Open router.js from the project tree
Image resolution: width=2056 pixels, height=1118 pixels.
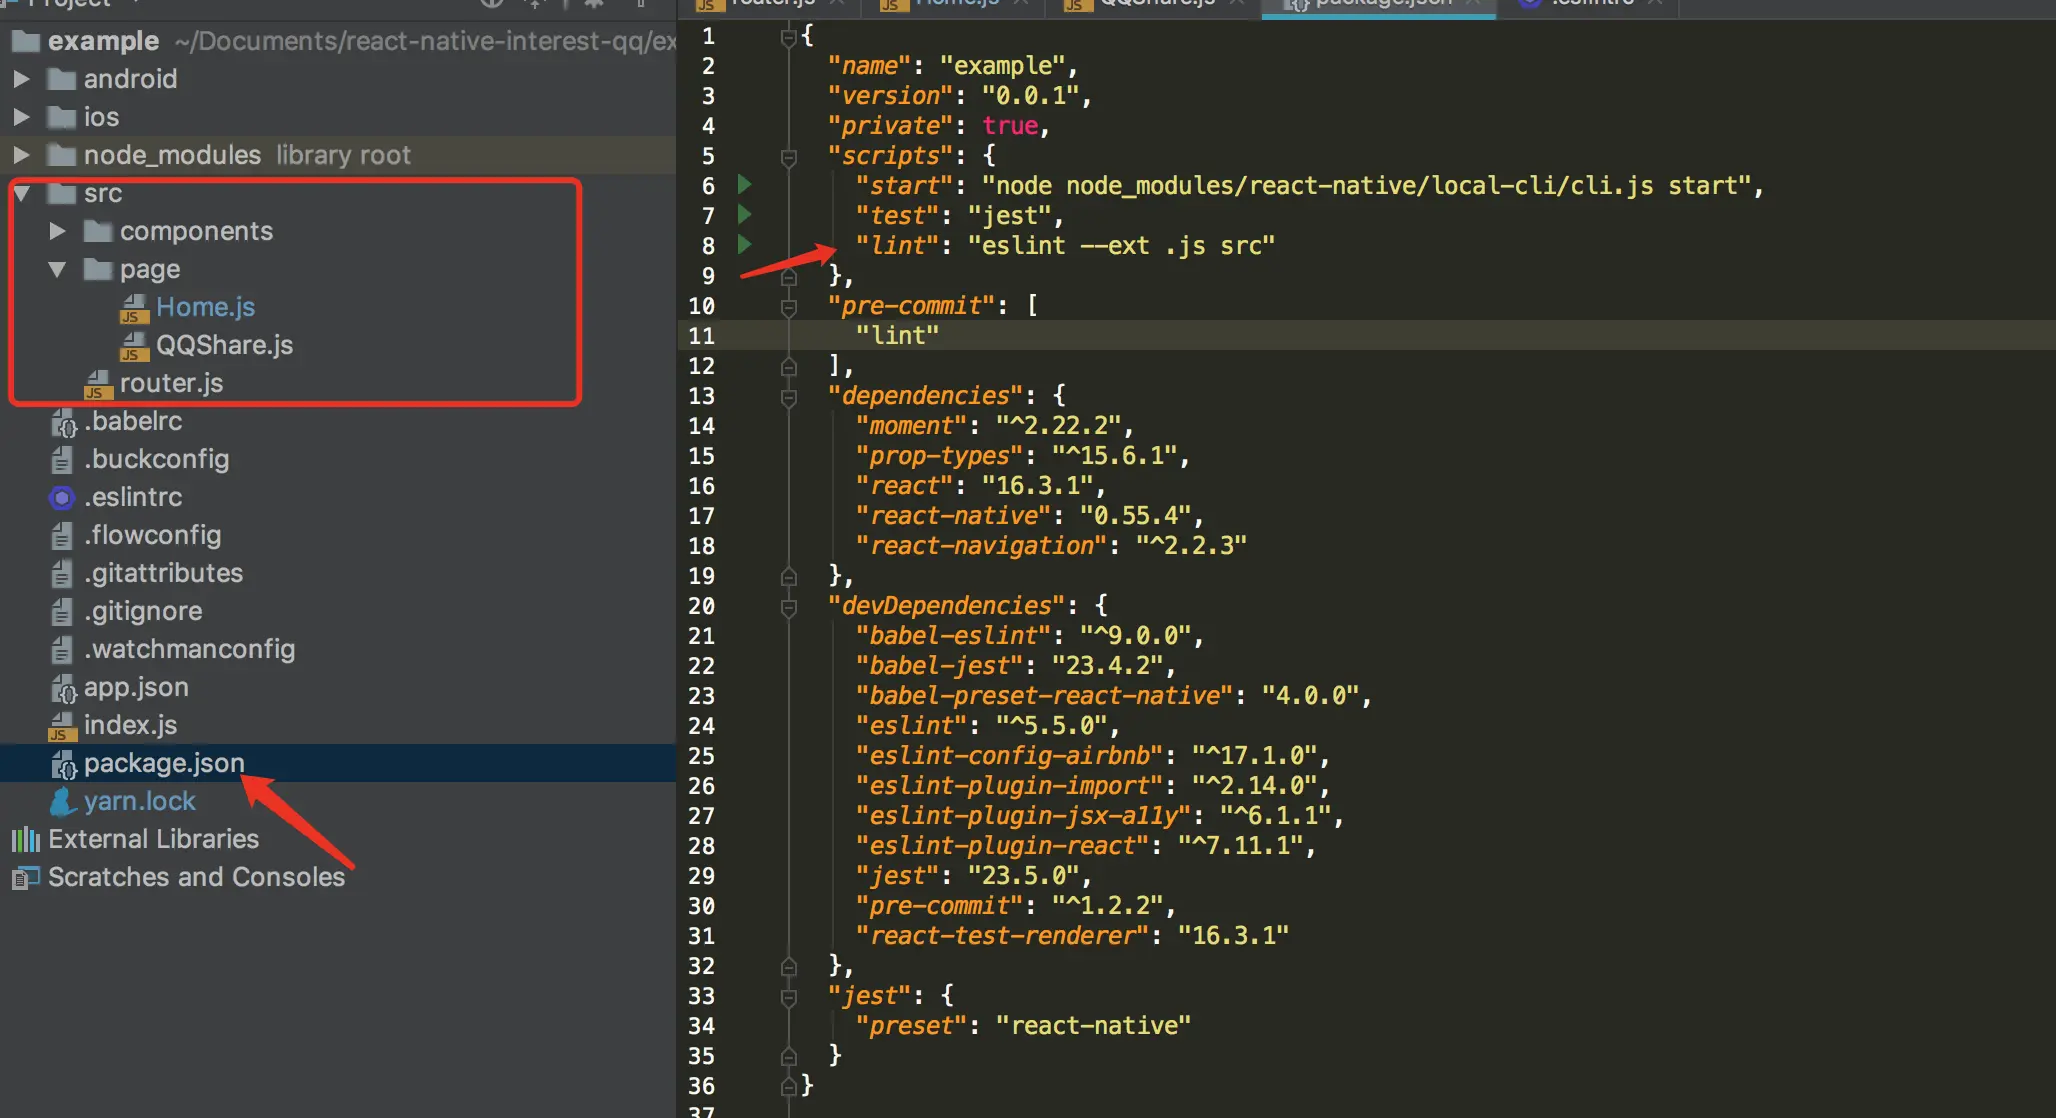171,383
